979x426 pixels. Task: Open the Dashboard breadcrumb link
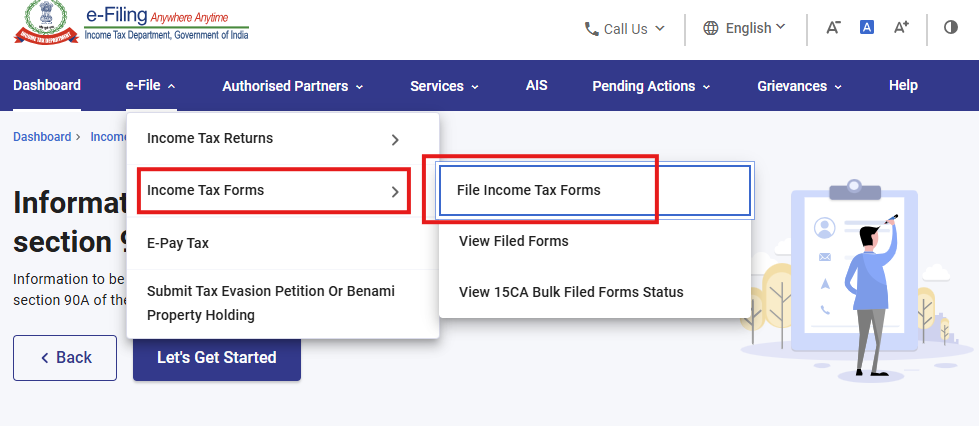pos(42,137)
